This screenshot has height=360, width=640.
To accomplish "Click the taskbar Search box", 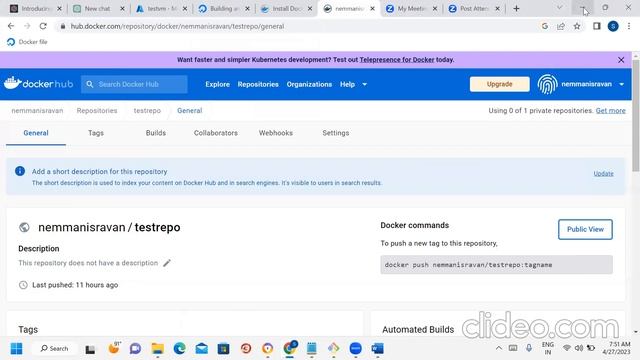I will coord(55,349).
